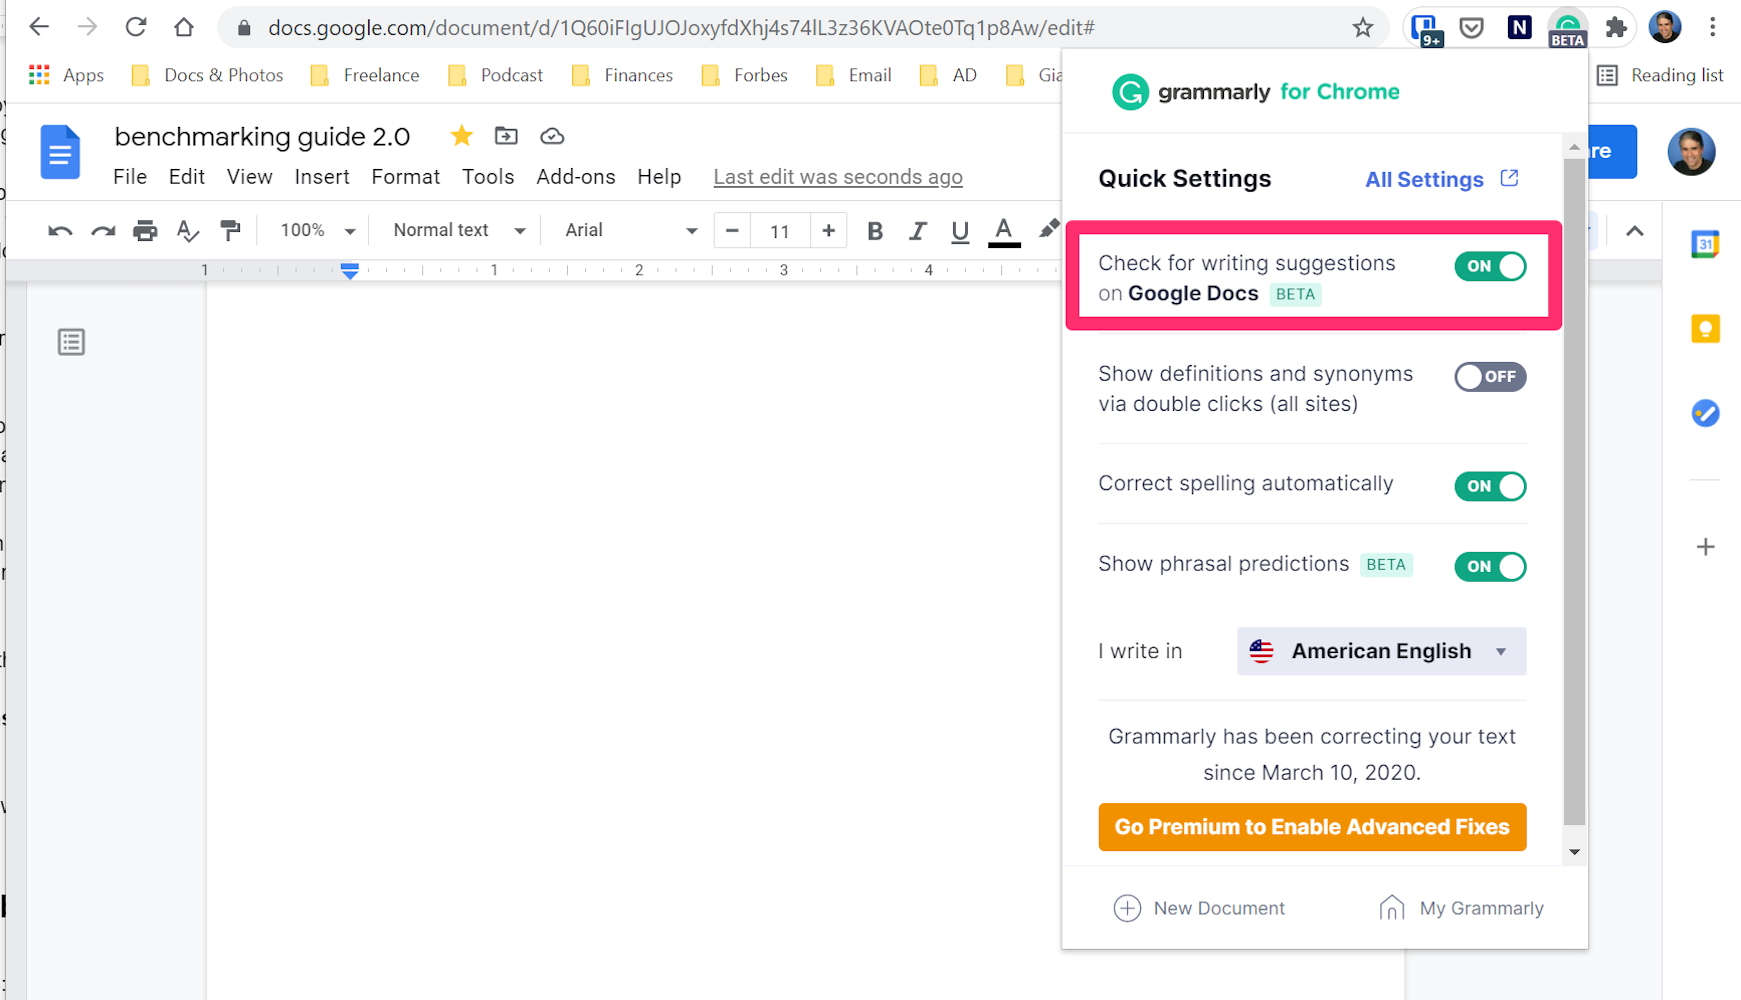The height and width of the screenshot is (1000, 1741).
Task: Toggle Show phrasal predictions
Action: (1490, 566)
